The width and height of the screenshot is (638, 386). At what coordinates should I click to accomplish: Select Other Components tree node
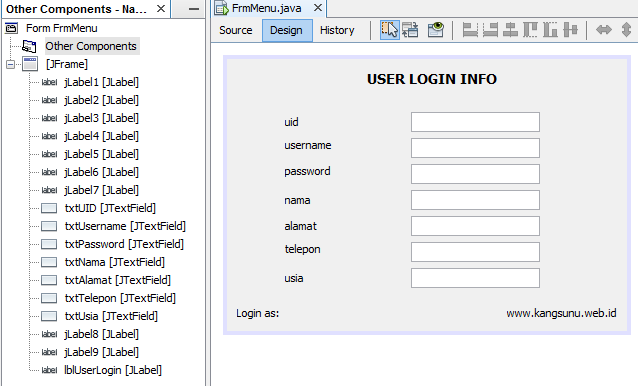[91, 46]
